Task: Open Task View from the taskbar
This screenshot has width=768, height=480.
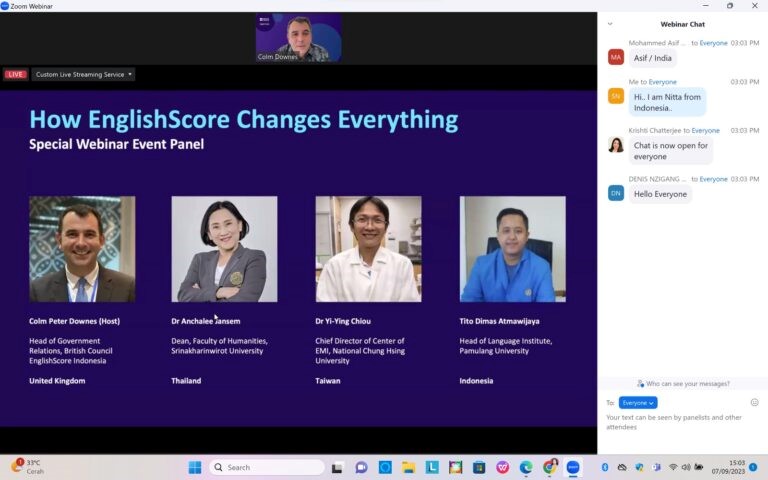Action: tap(337, 467)
